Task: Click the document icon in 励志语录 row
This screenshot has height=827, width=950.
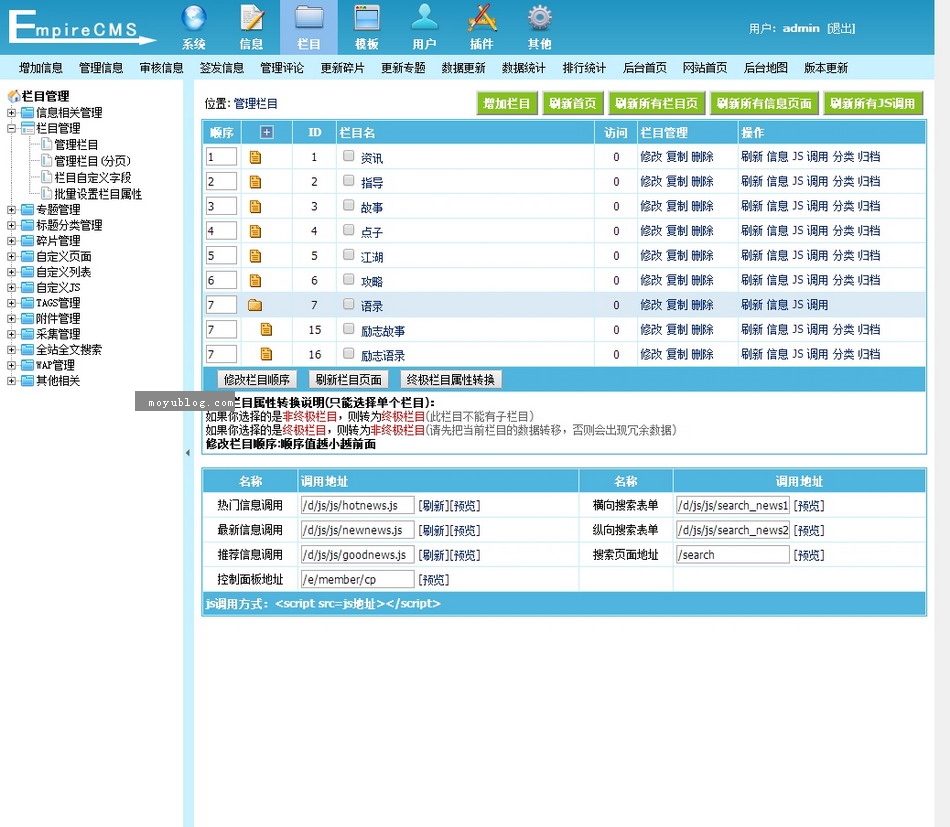Action: point(266,354)
